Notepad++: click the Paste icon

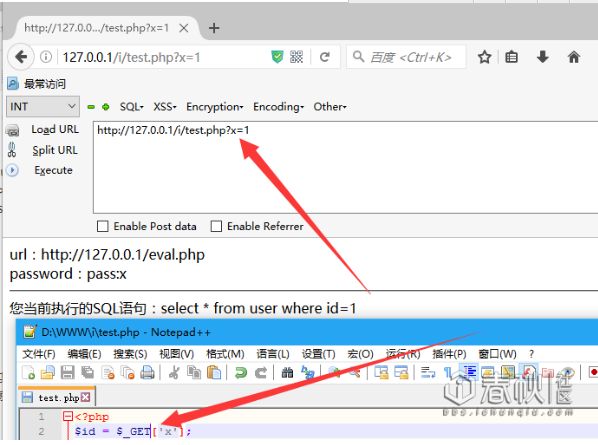click(x=214, y=373)
